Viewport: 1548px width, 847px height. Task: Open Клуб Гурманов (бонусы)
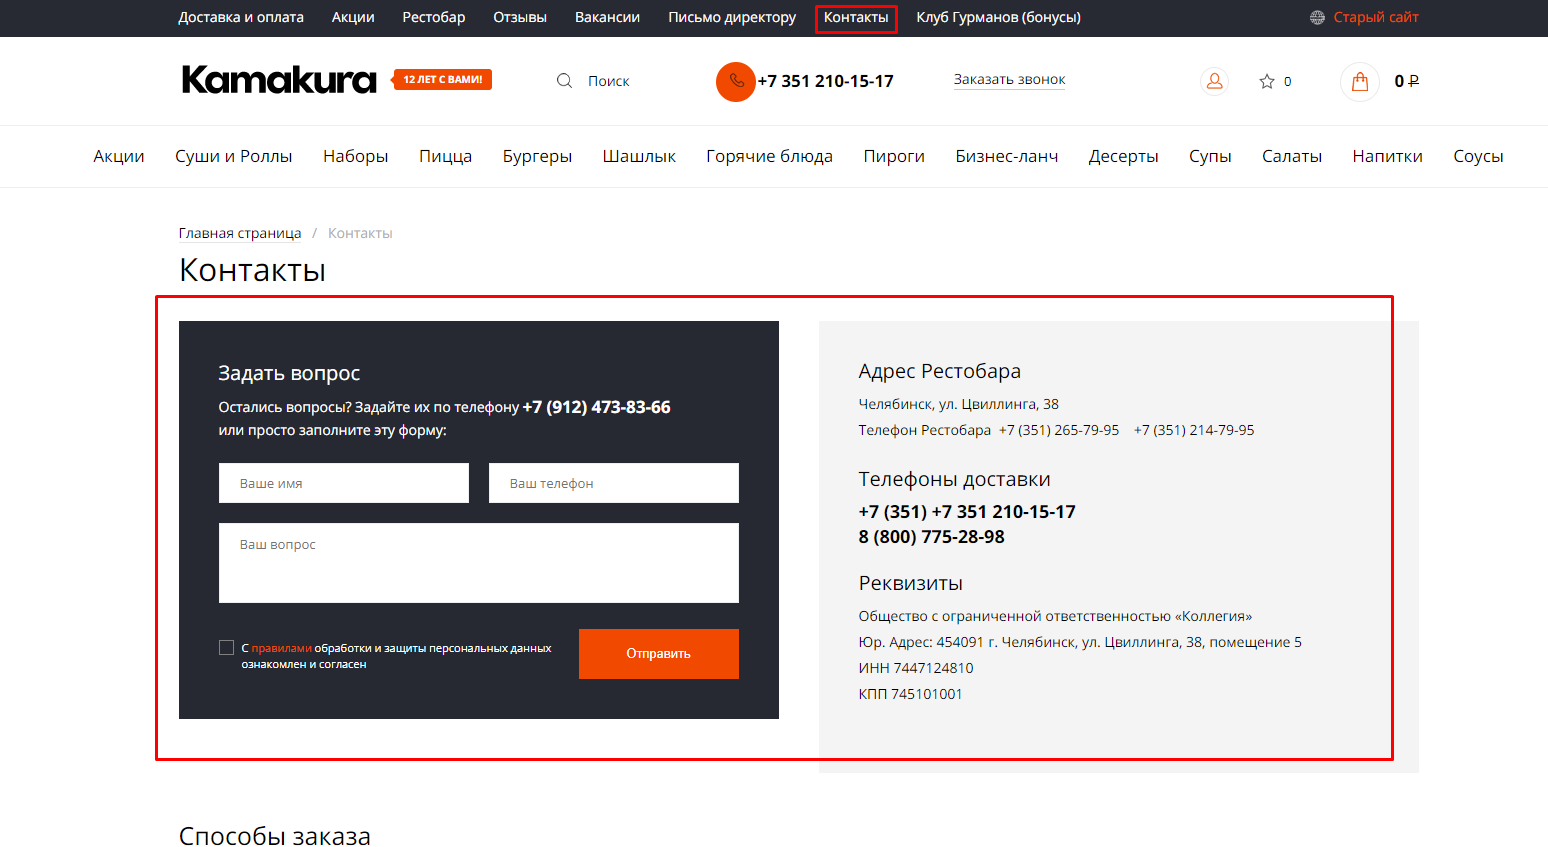[x=998, y=17]
